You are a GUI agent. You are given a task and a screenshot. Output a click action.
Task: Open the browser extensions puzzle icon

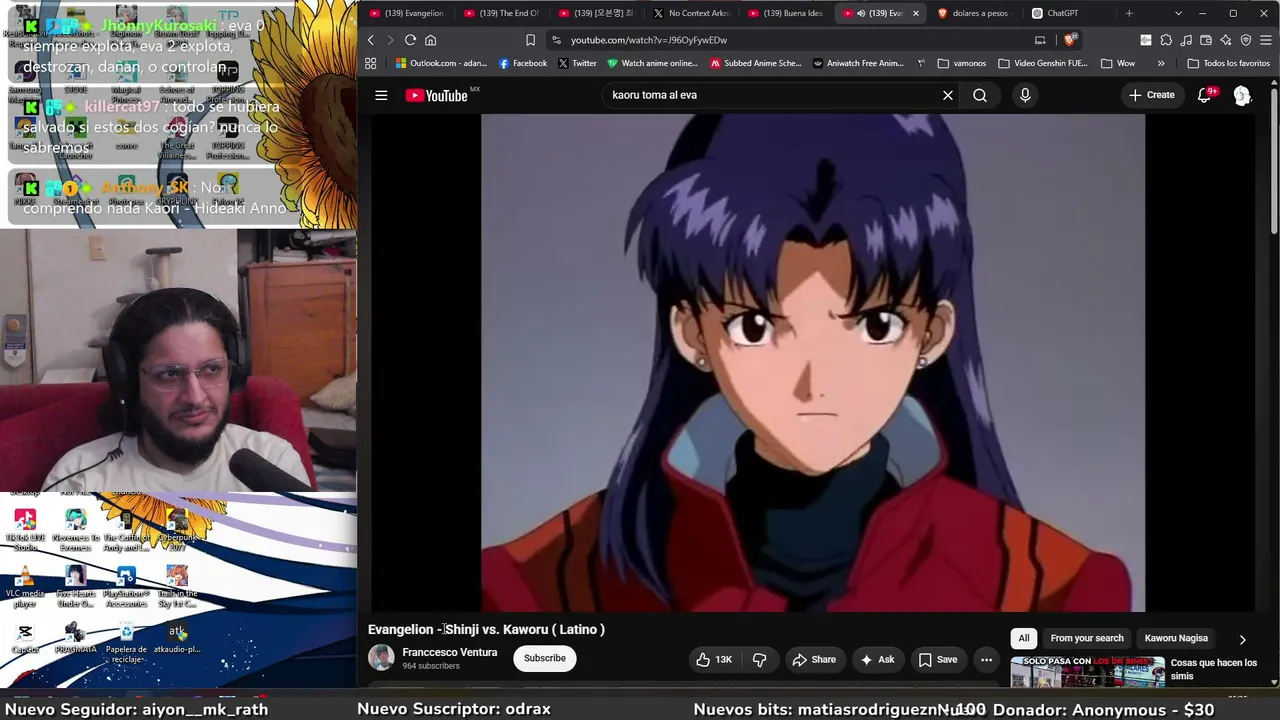click(x=1166, y=40)
